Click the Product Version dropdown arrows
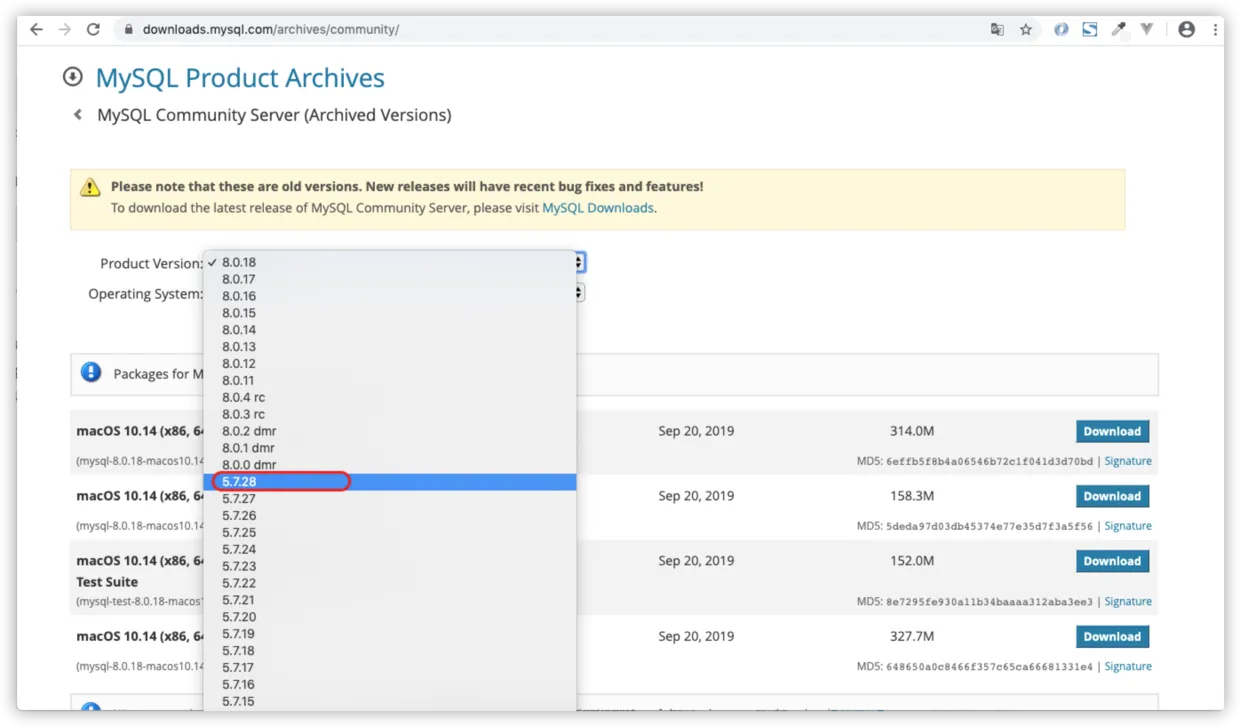Viewport: 1240px width, 727px height. coord(579,263)
